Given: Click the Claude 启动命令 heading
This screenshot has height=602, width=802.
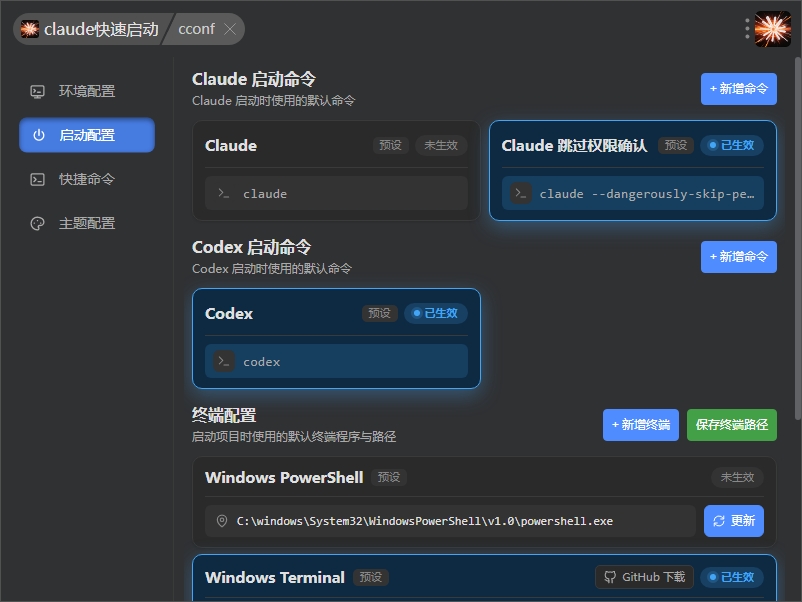Looking at the screenshot, I should (254, 79).
